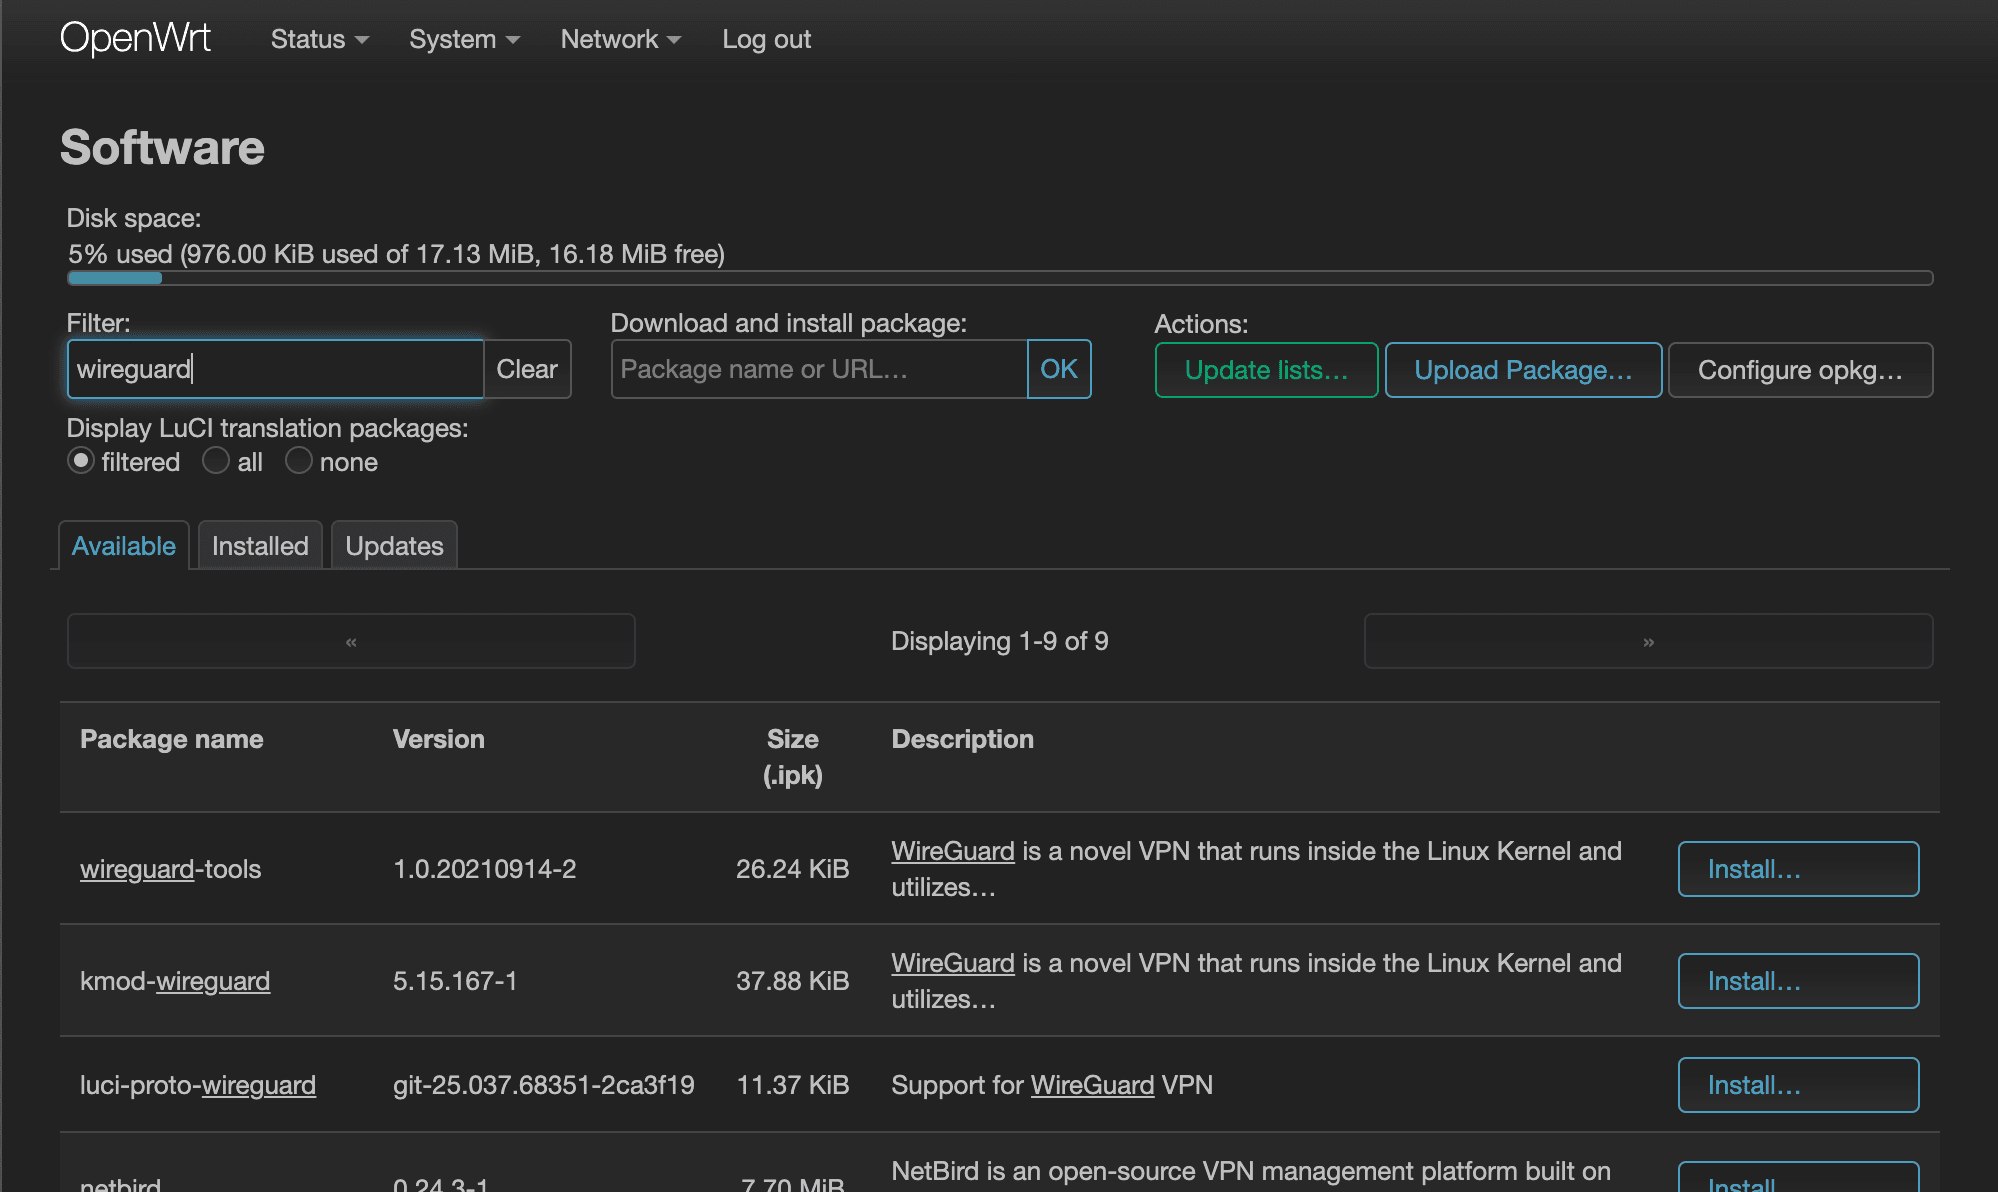Select the kmod-wireguard package name

175,981
